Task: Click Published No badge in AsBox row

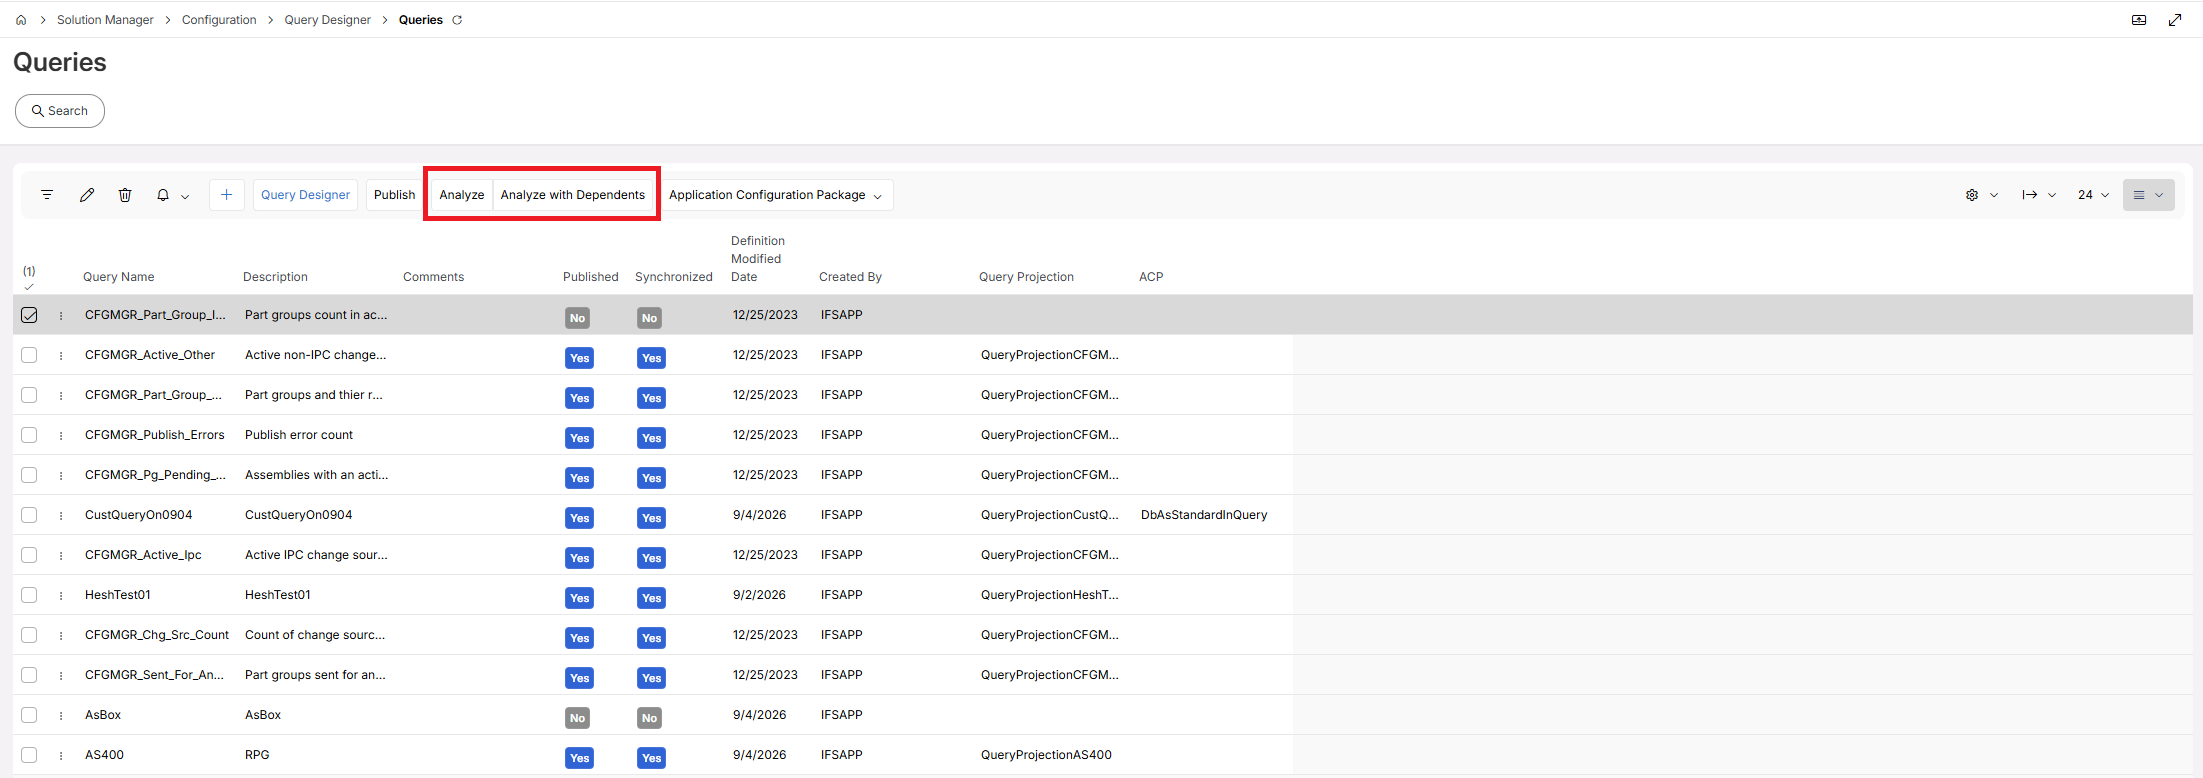Action: tap(578, 718)
